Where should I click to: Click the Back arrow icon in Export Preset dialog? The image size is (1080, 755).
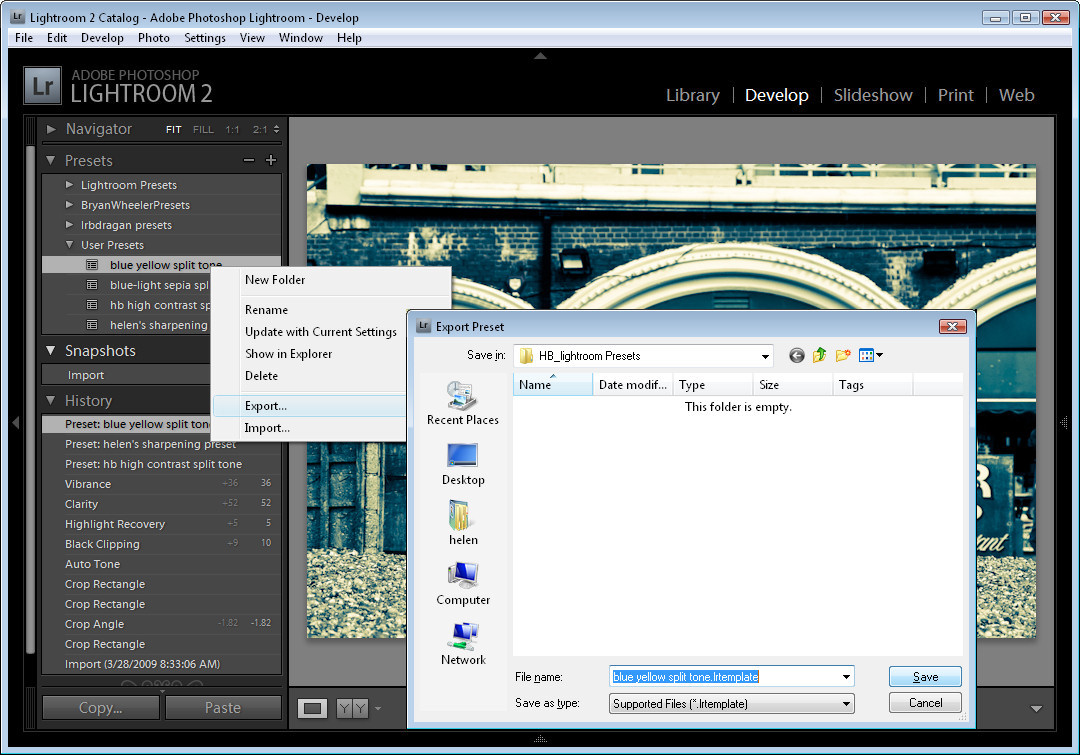click(796, 355)
